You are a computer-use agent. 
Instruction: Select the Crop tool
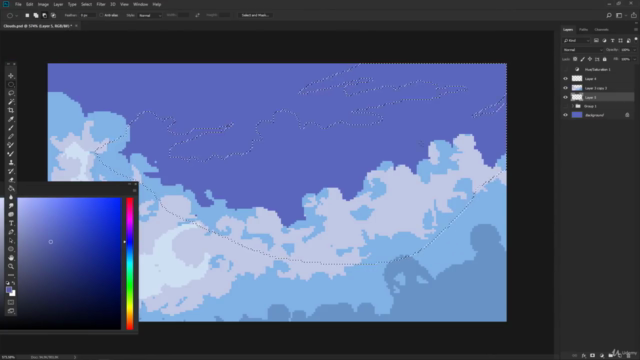coord(11,110)
